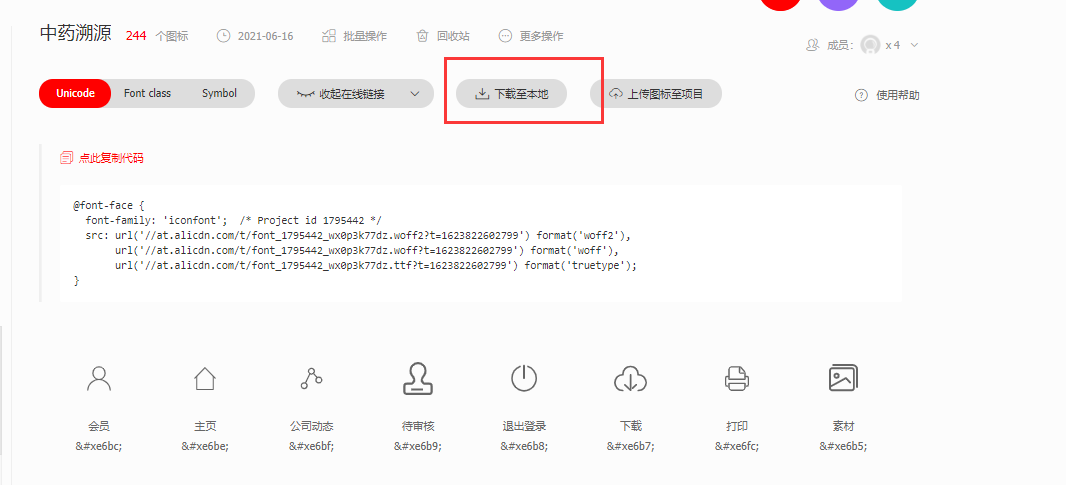Click 下载至本地 download button
The height and width of the screenshot is (485, 1066).
(x=511, y=94)
